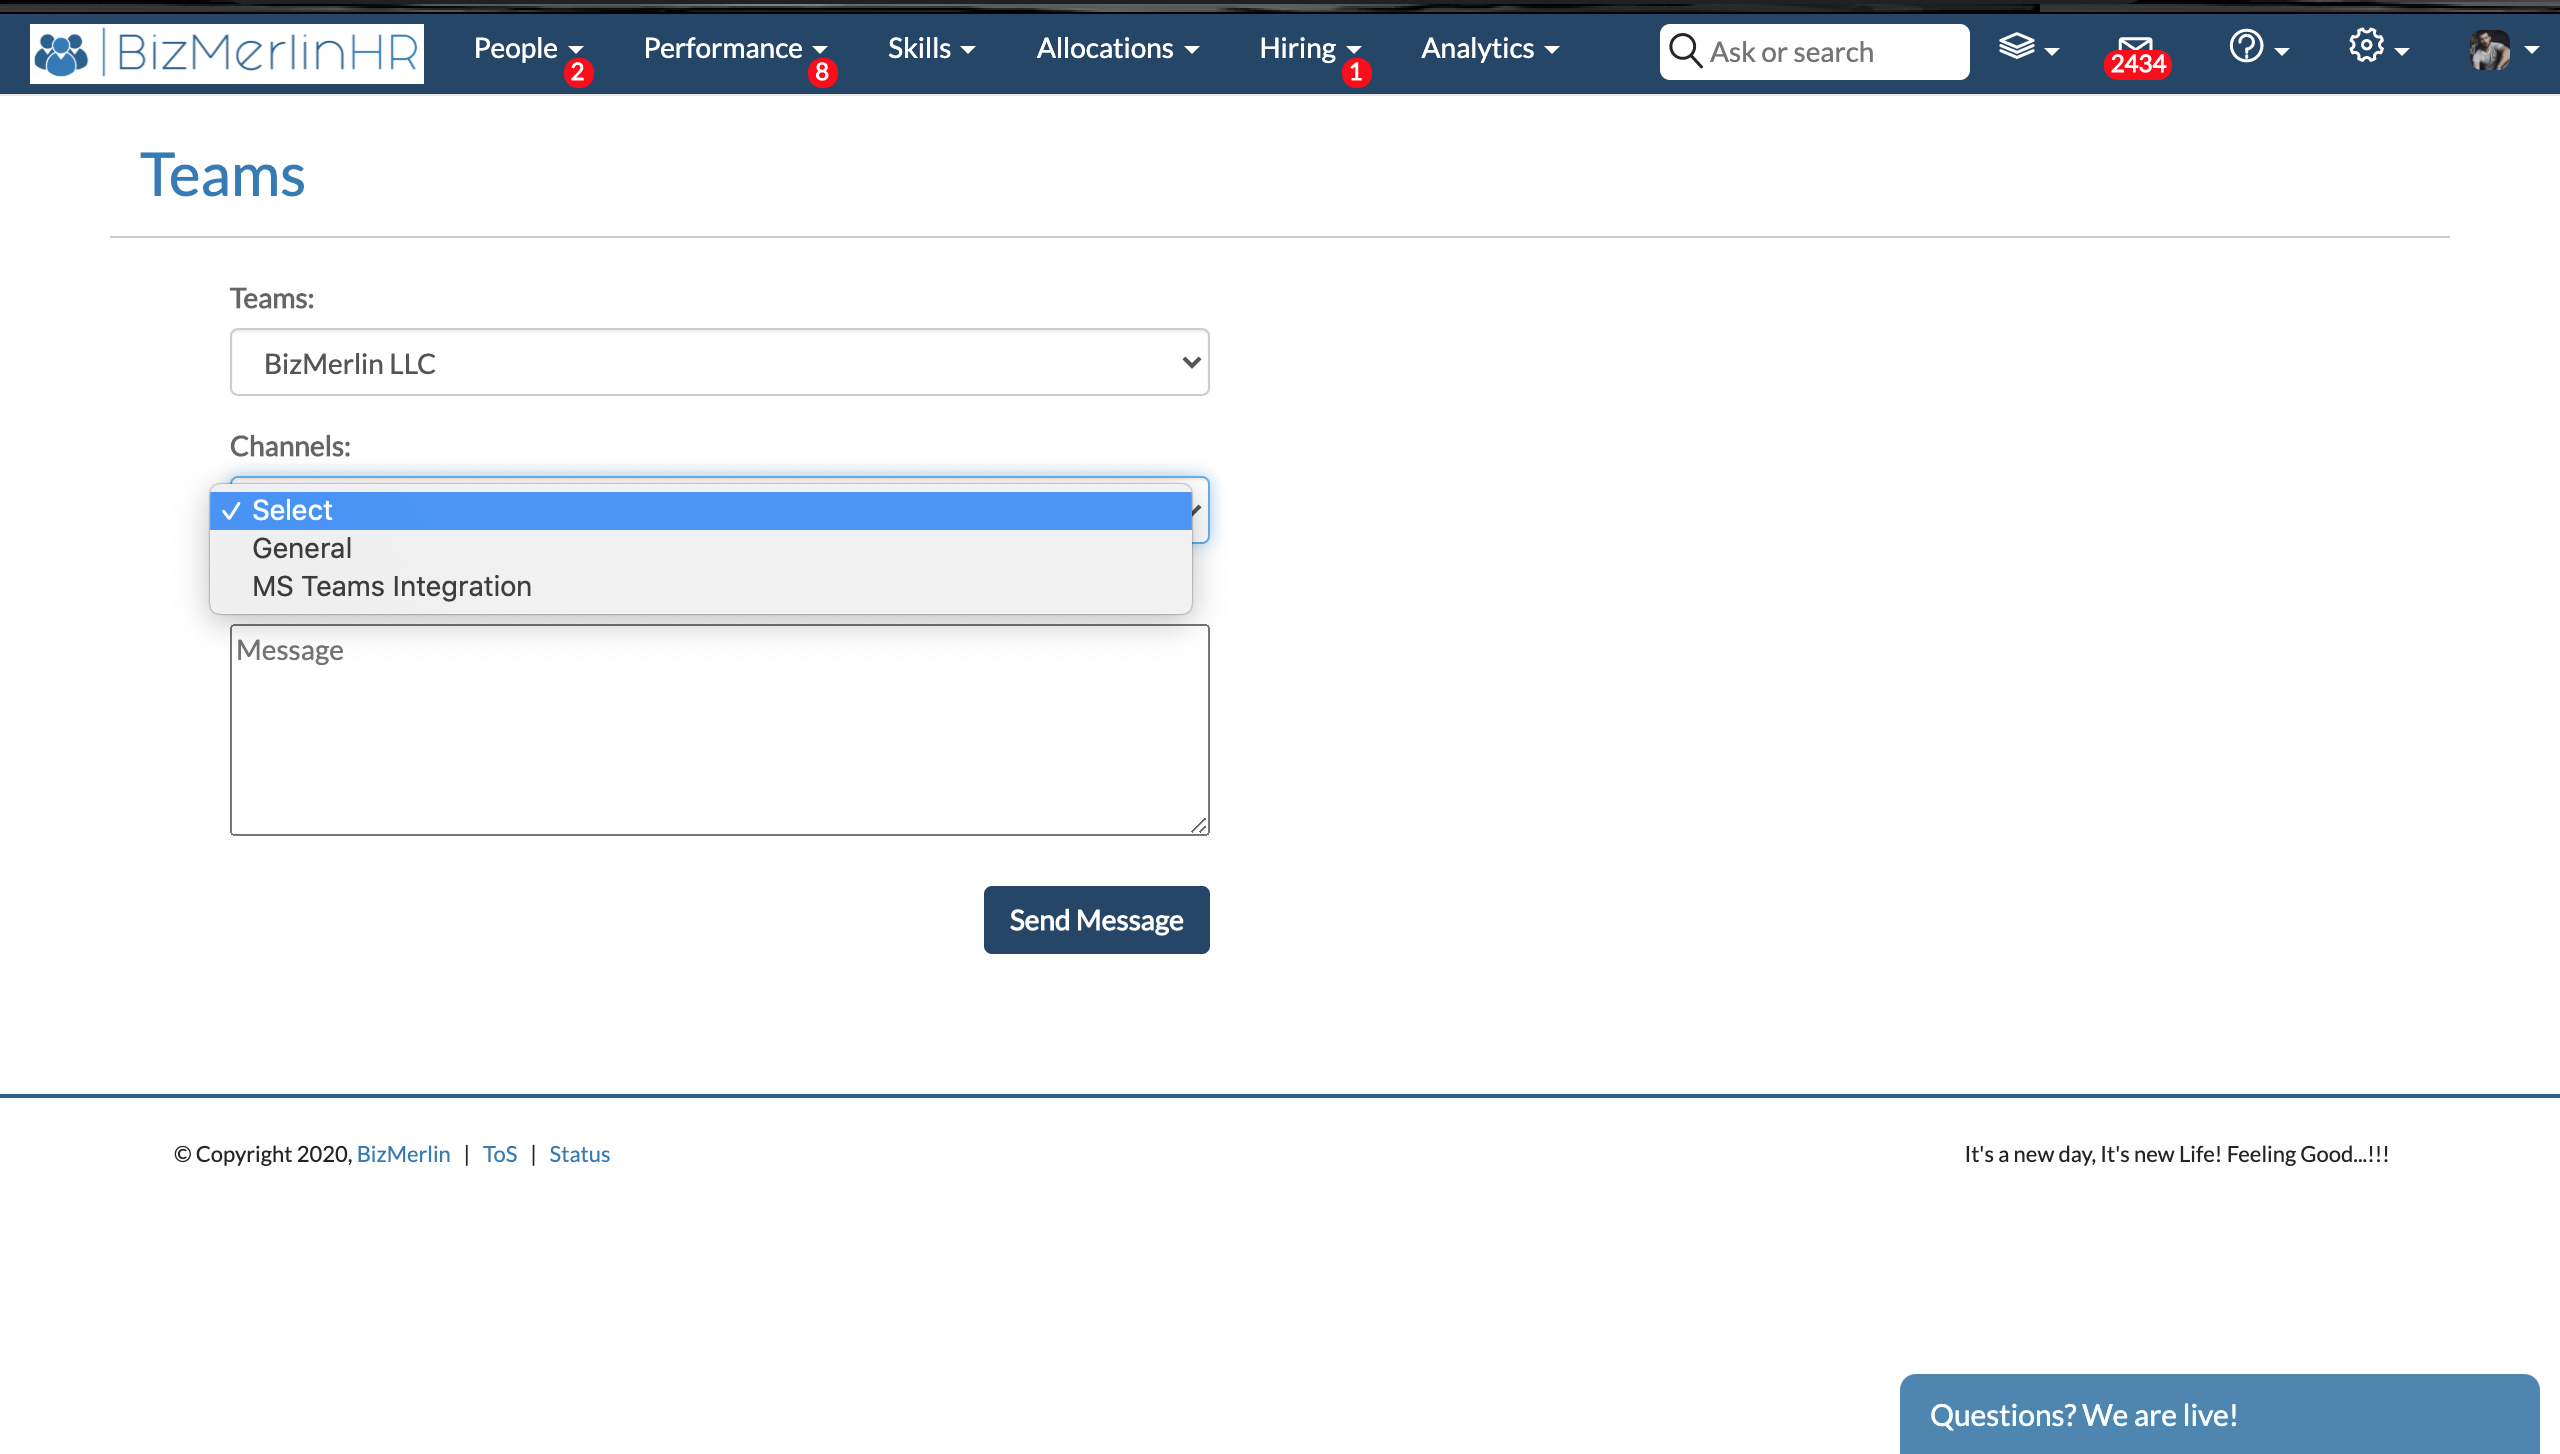
Task: Open the help question mark menu
Action: tap(2258, 47)
